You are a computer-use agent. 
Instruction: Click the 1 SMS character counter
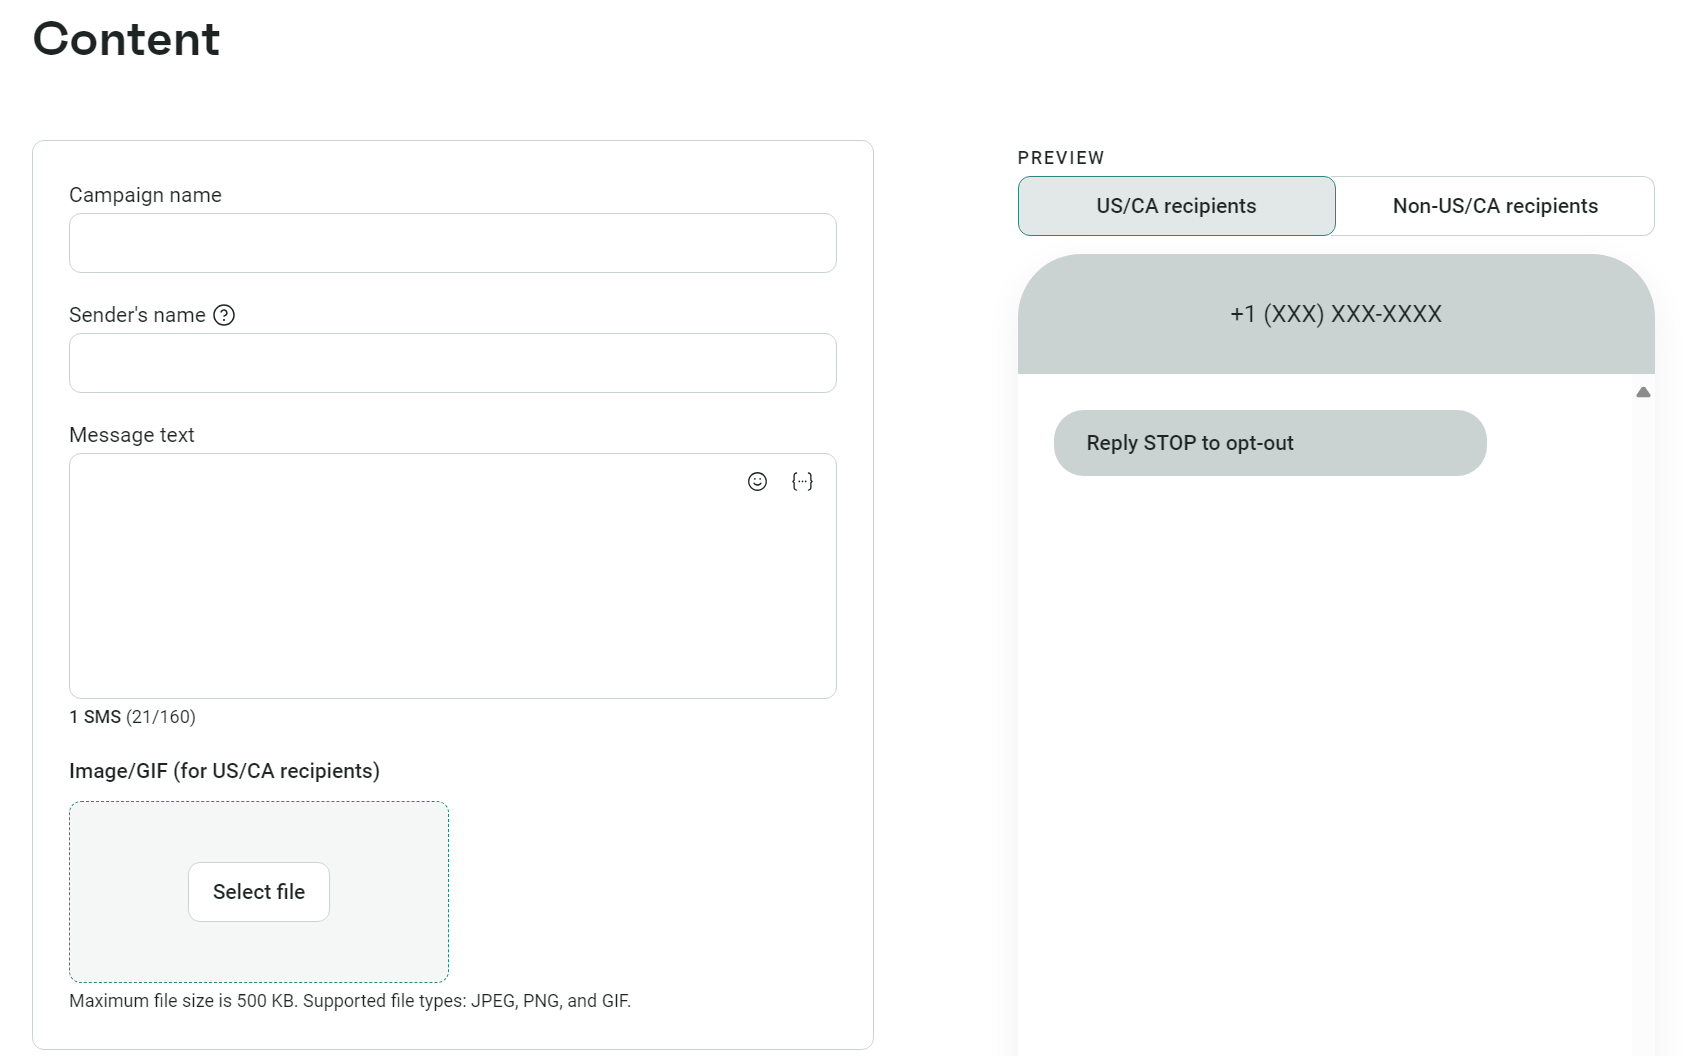point(132,717)
